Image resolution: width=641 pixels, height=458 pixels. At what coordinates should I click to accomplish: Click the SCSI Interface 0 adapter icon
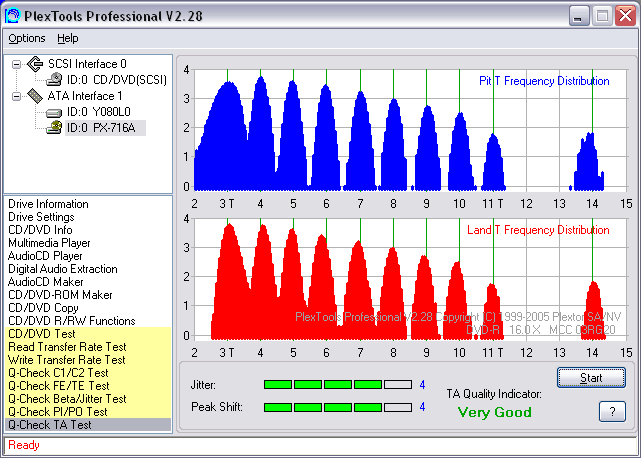tap(35, 64)
